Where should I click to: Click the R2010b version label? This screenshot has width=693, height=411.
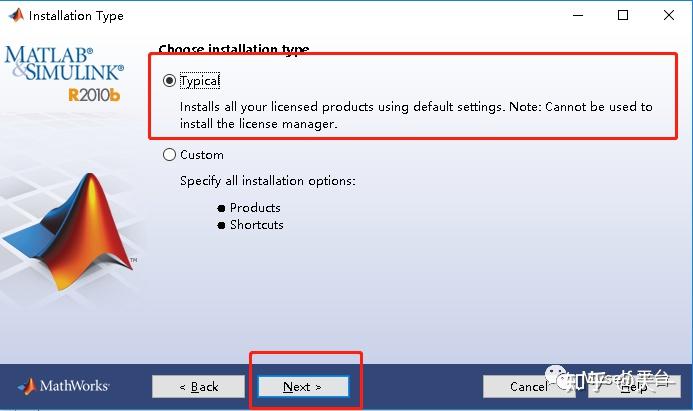(x=94, y=95)
